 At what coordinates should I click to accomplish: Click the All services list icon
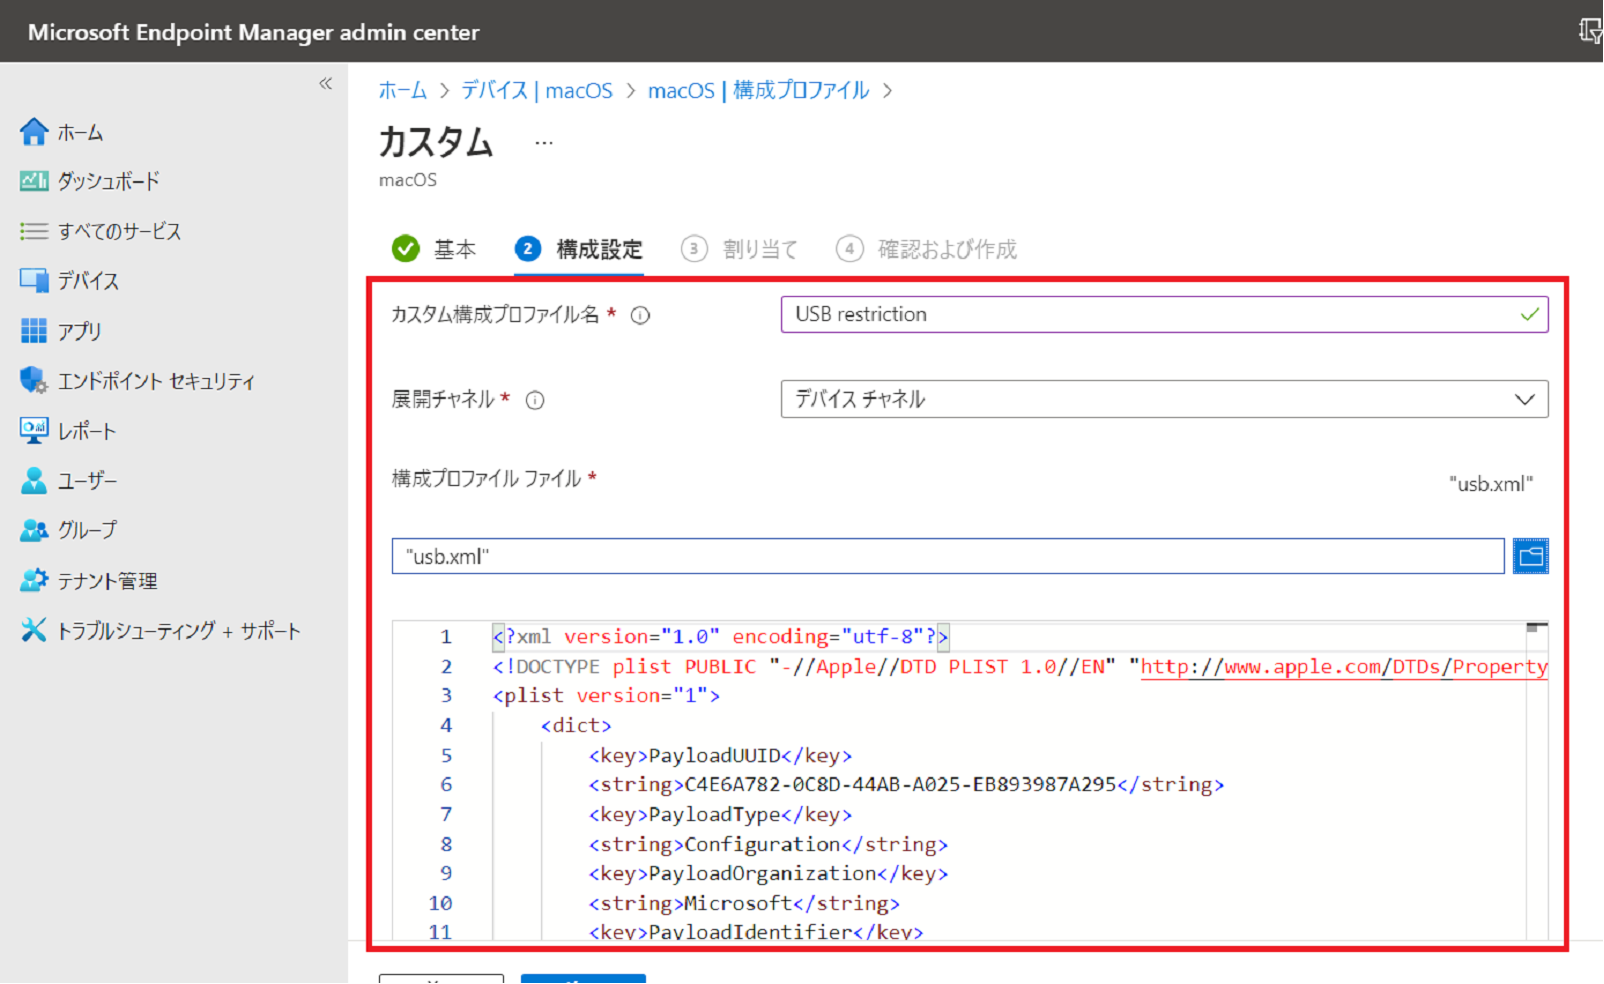point(34,231)
